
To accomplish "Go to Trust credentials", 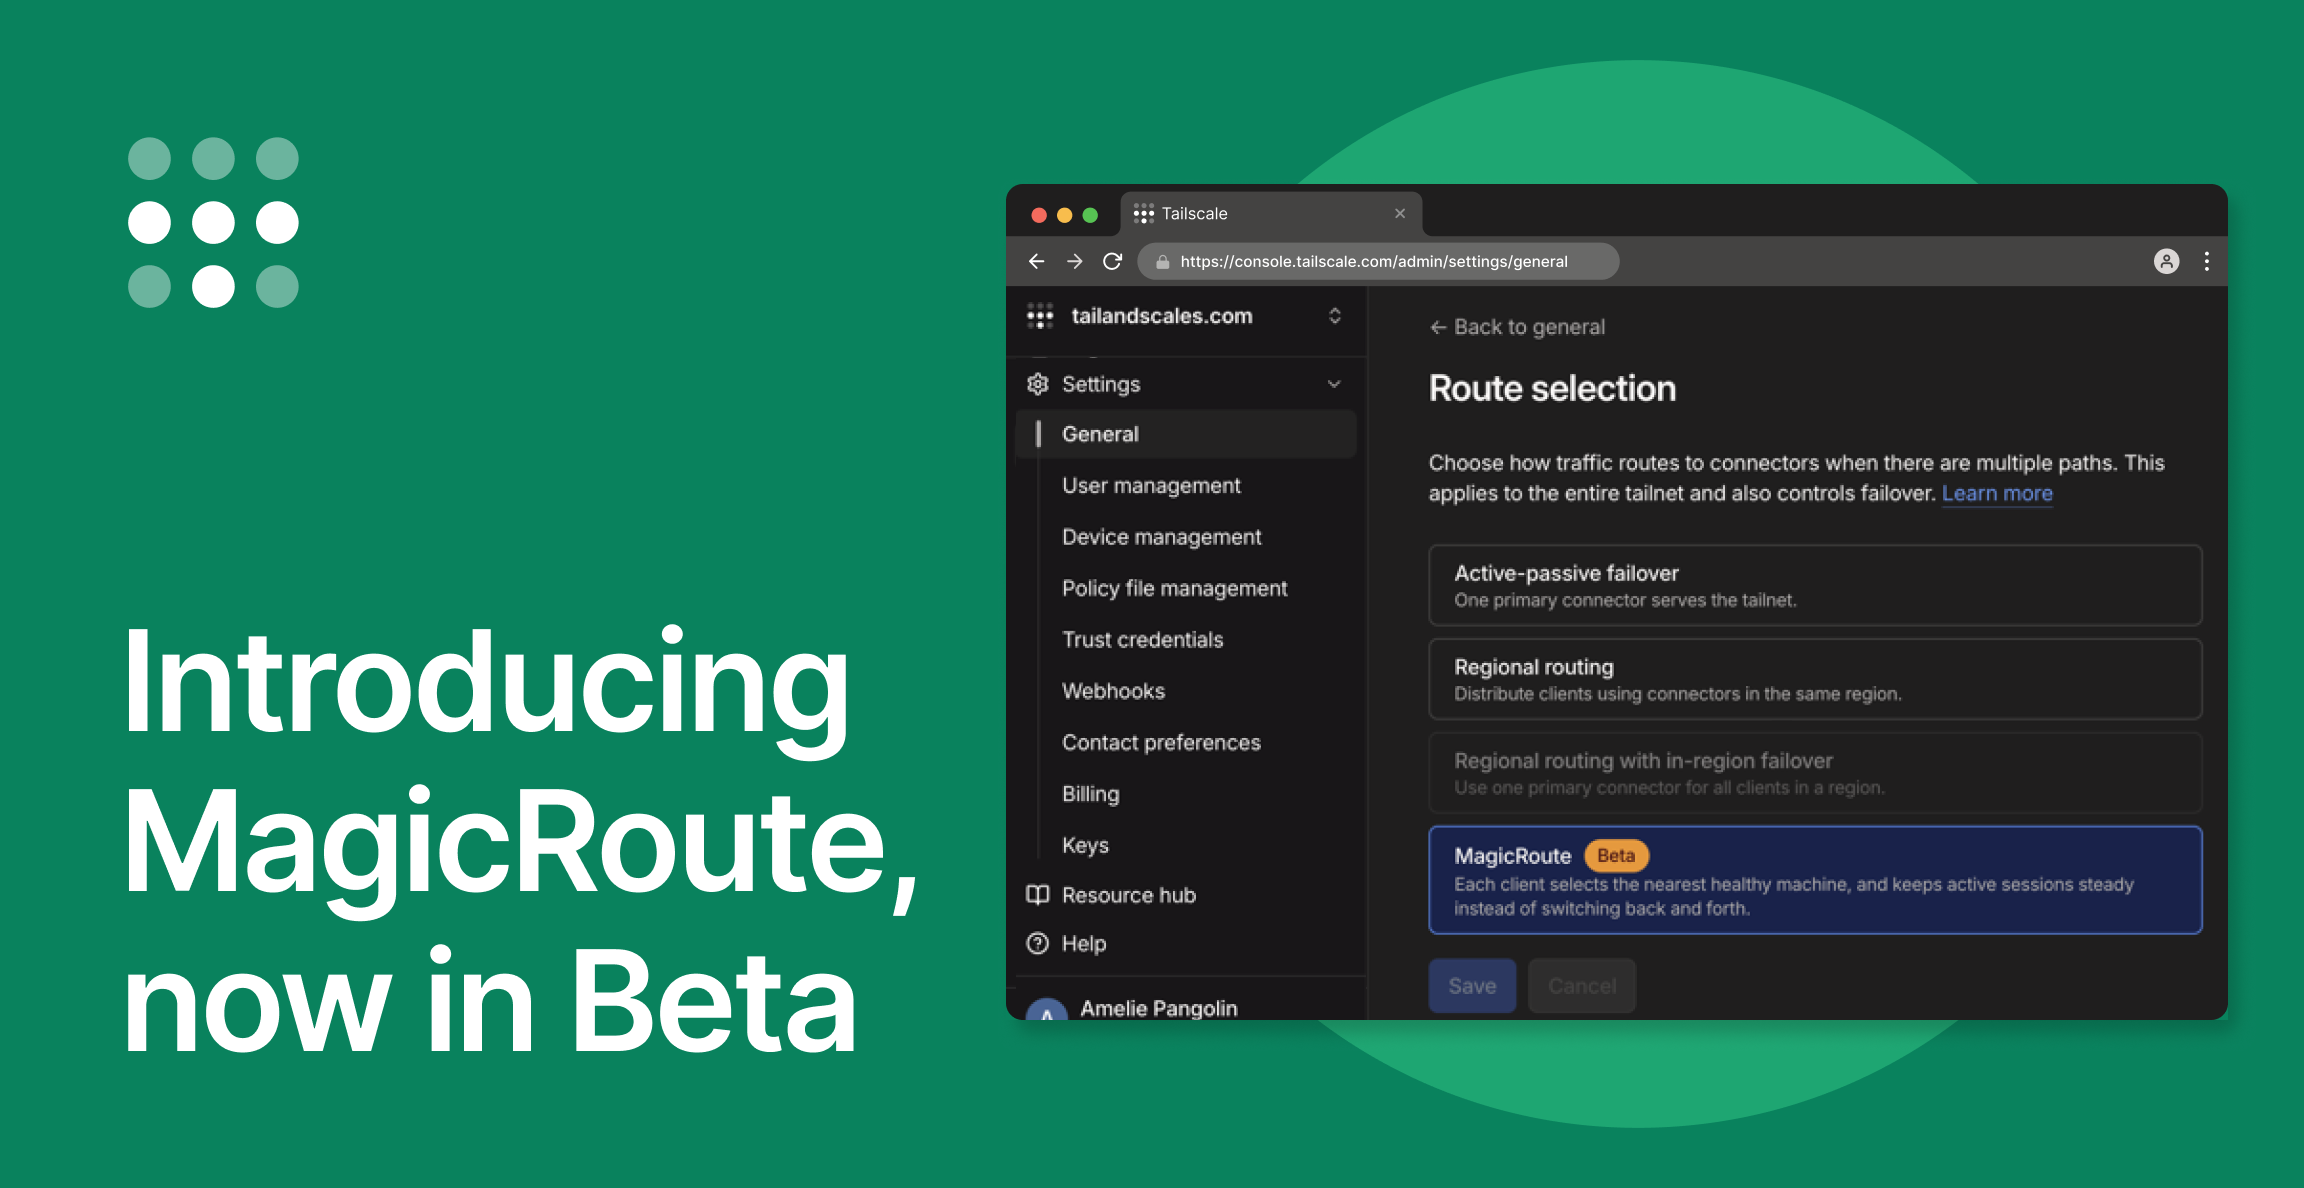I will pos(1142,640).
